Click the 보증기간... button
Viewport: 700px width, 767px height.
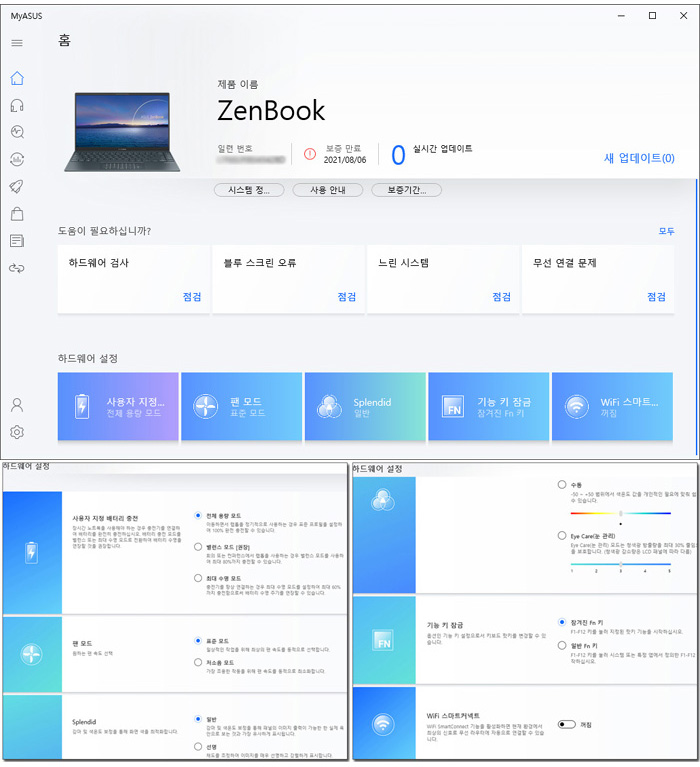(x=406, y=190)
